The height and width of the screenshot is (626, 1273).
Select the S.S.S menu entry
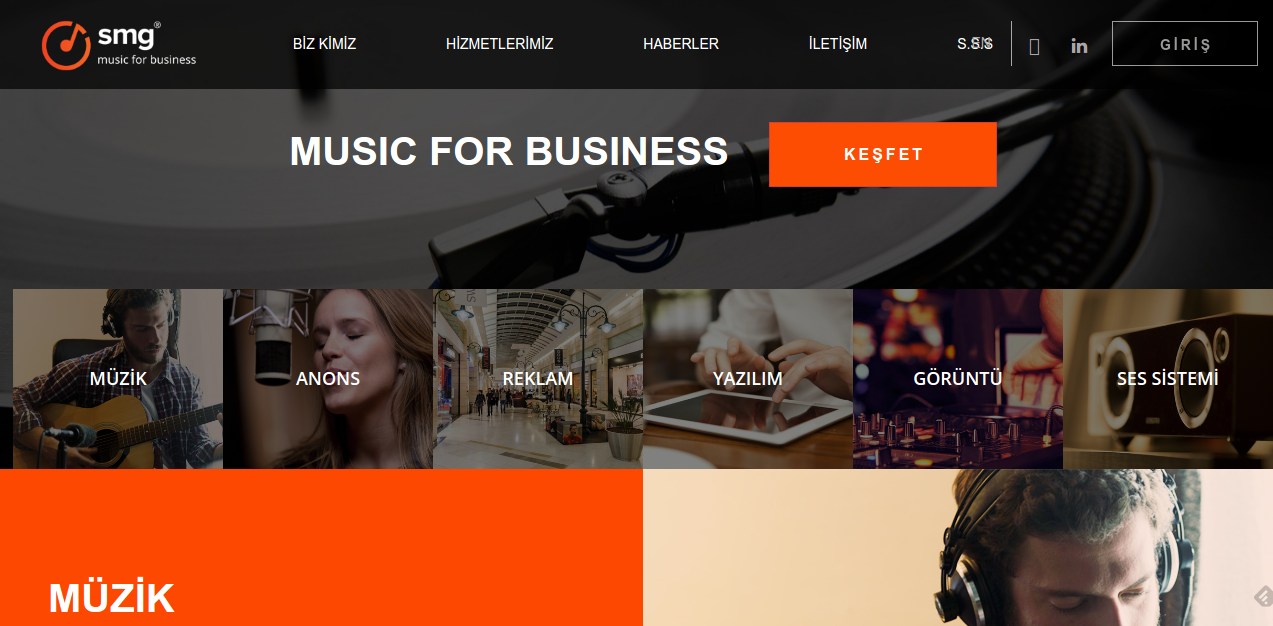point(974,44)
